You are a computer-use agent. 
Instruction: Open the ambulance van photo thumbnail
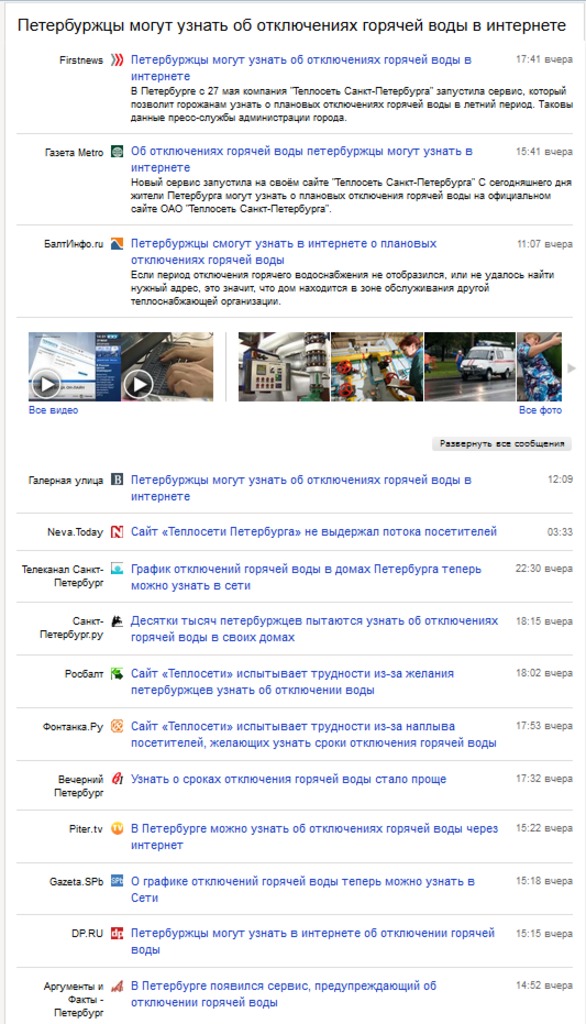(470, 366)
